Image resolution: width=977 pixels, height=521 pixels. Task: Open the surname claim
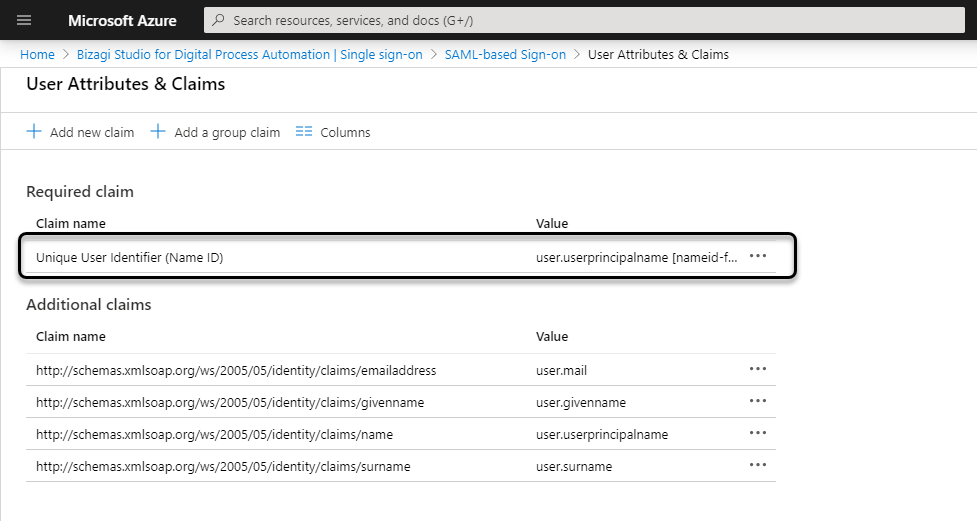pyautogui.click(x=223, y=466)
